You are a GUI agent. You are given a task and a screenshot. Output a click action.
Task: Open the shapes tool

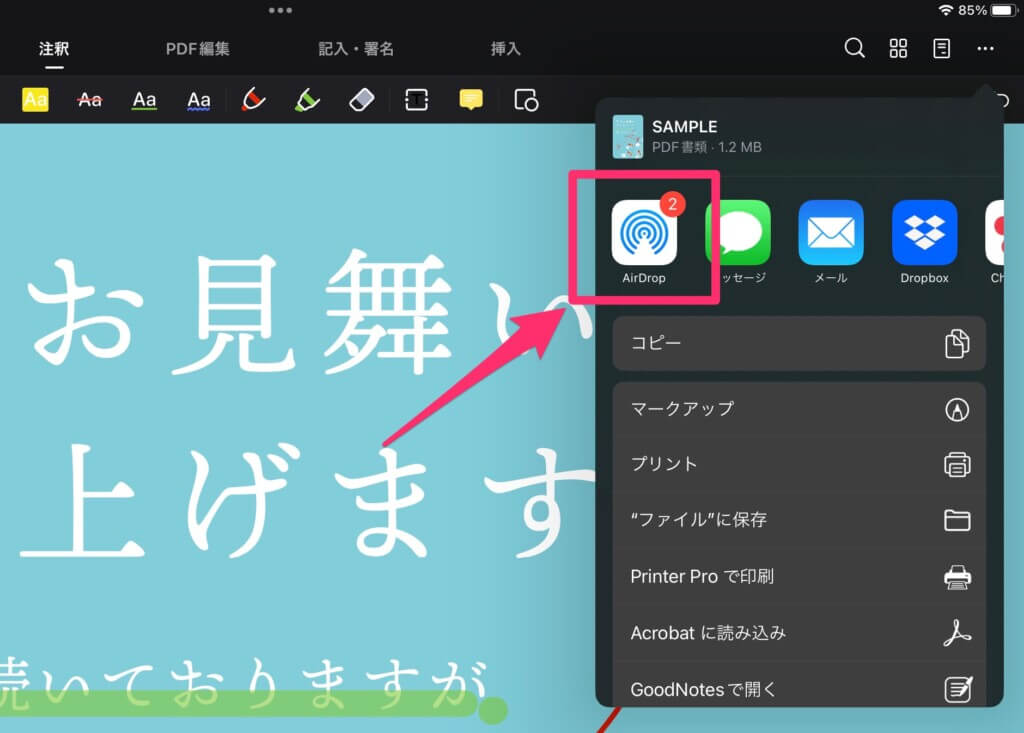pos(526,99)
